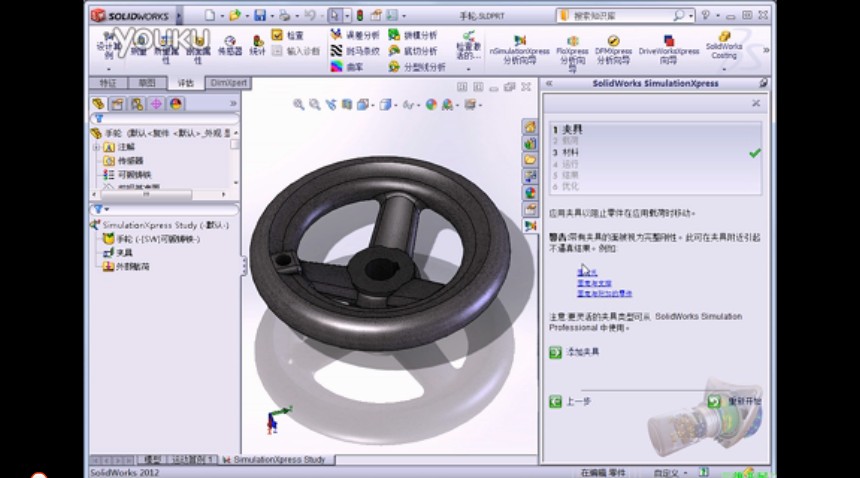Open the display style cube dropdown
The height and width of the screenshot is (478, 860).
[396, 105]
